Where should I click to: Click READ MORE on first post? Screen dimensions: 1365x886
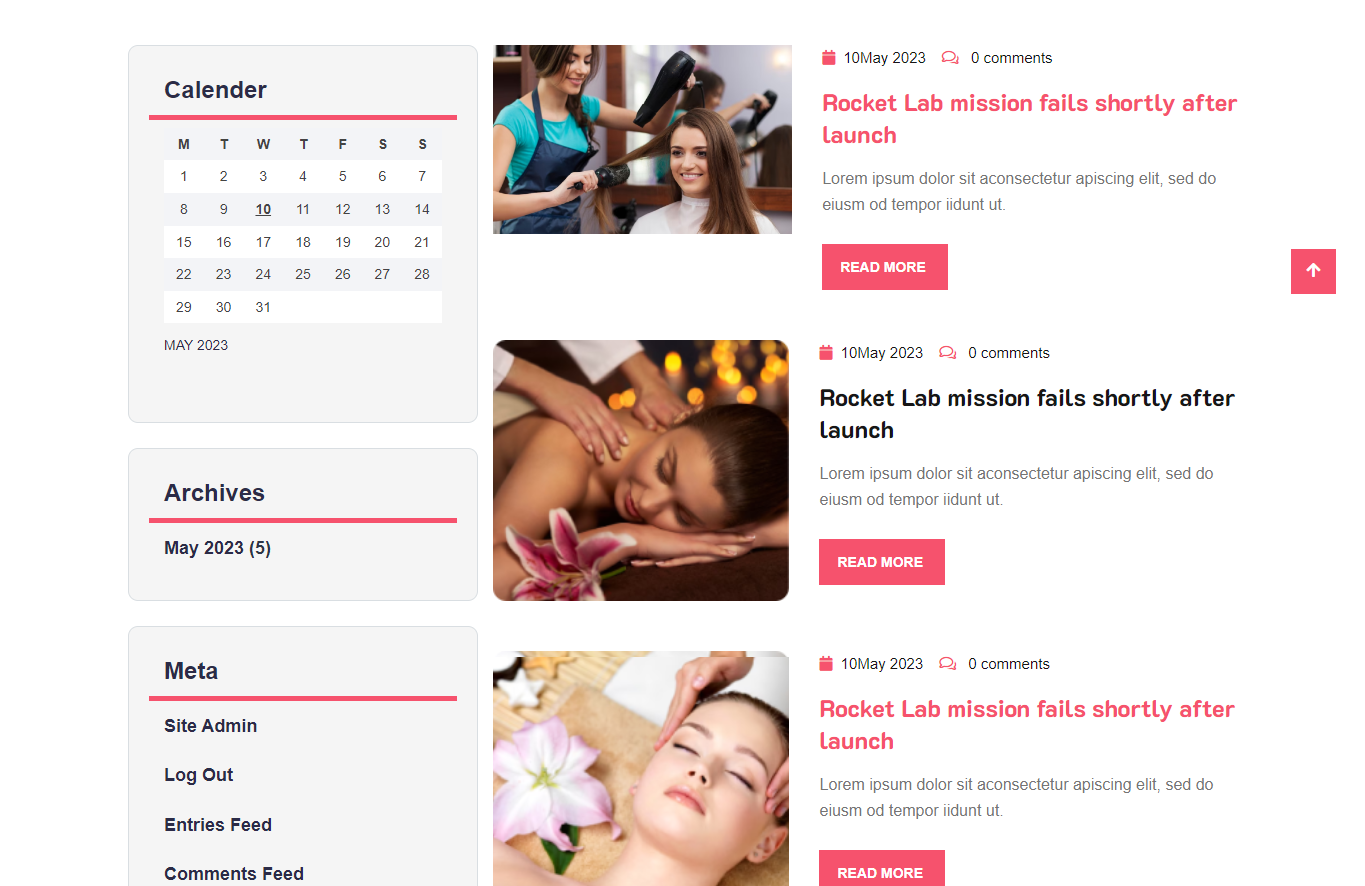click(885, 267)
